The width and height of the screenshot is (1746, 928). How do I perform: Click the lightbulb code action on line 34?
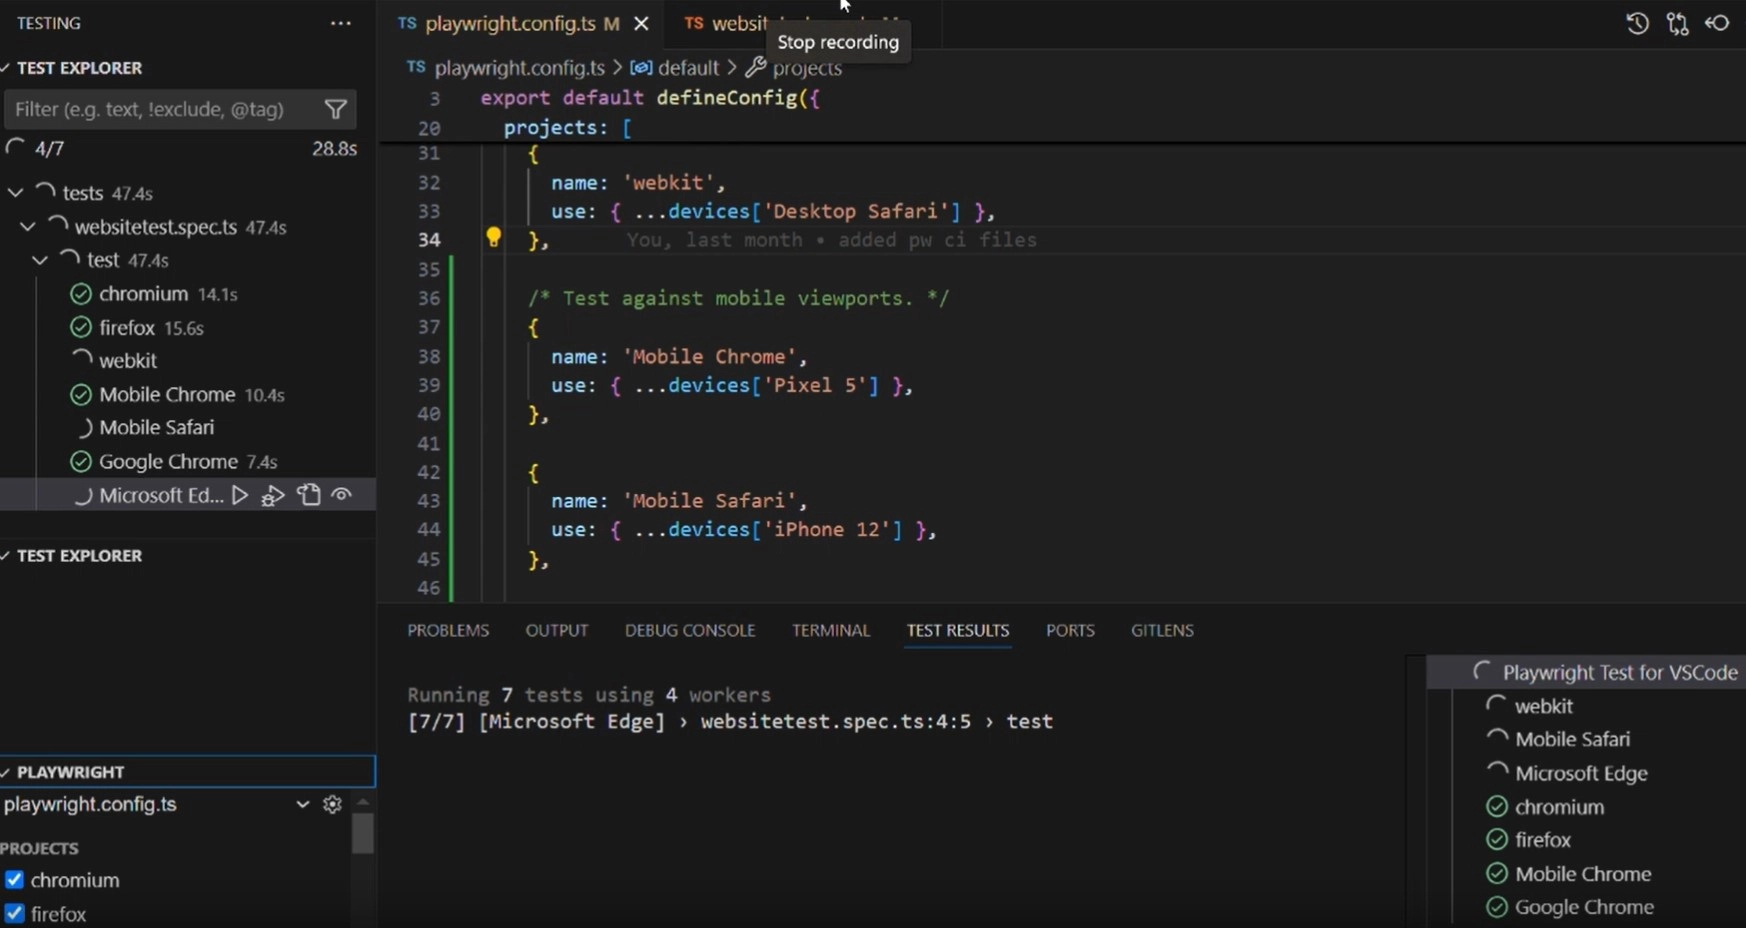[x=493, y=237]
